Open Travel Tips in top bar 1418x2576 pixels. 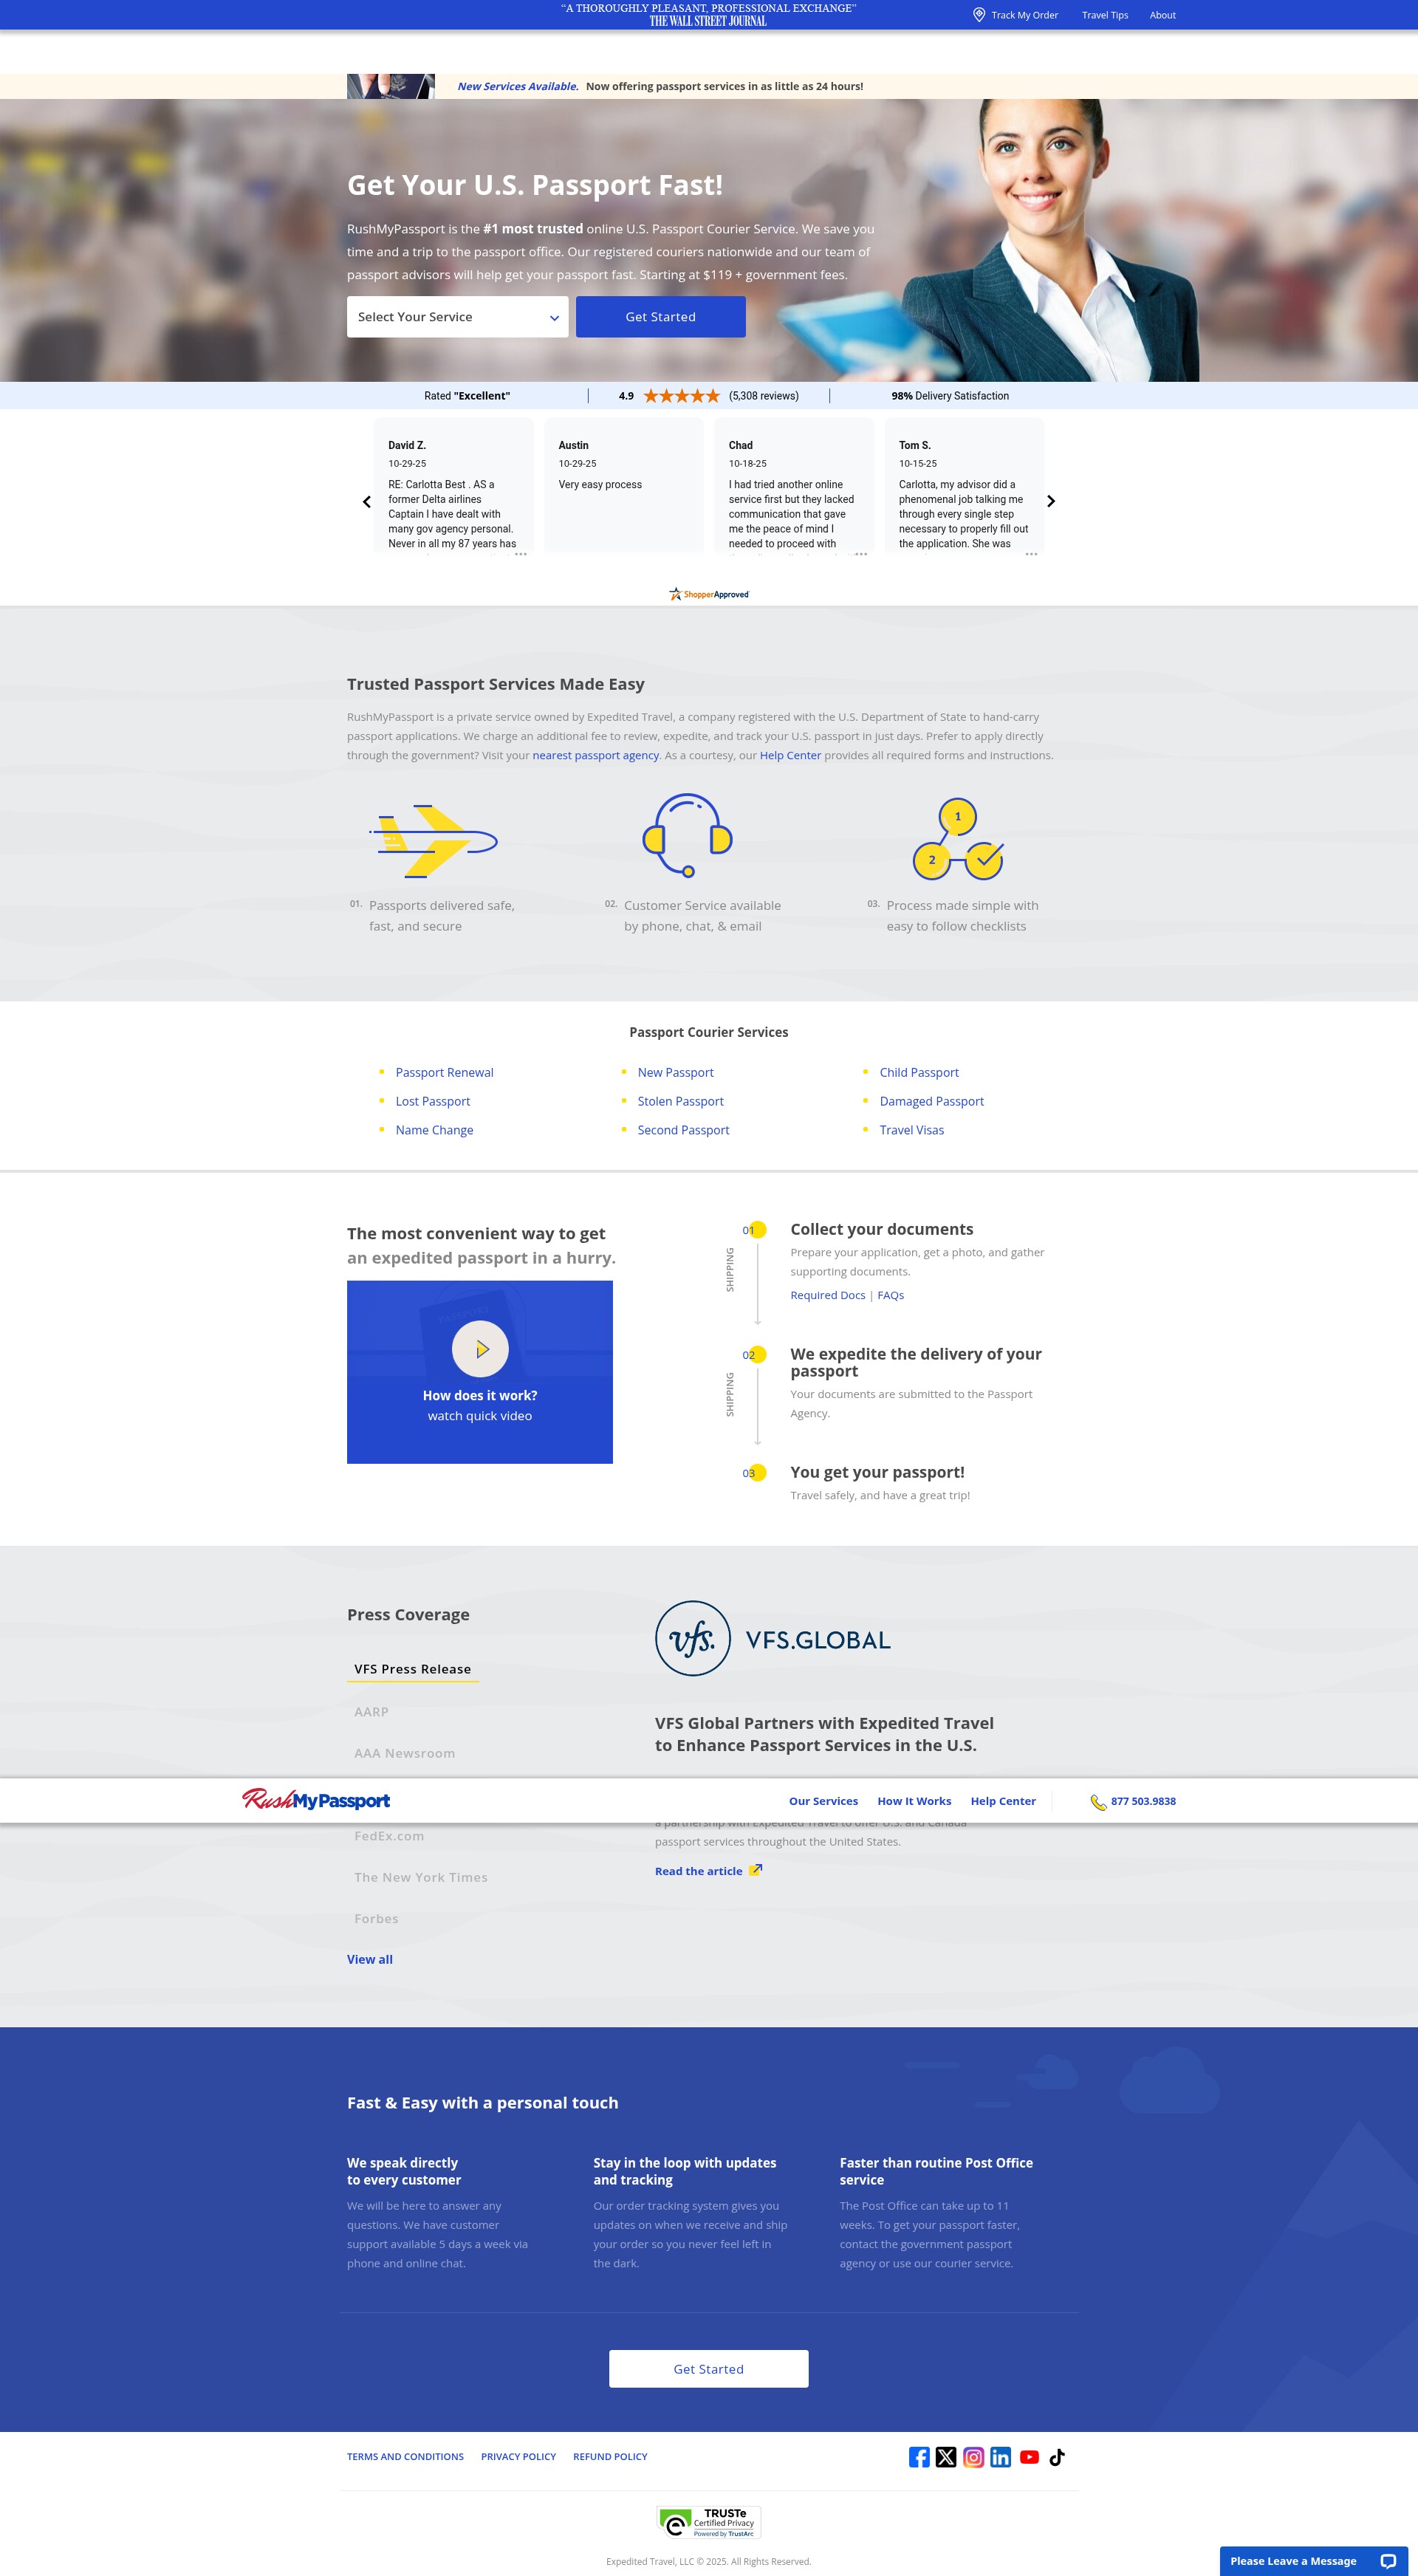1104,15
